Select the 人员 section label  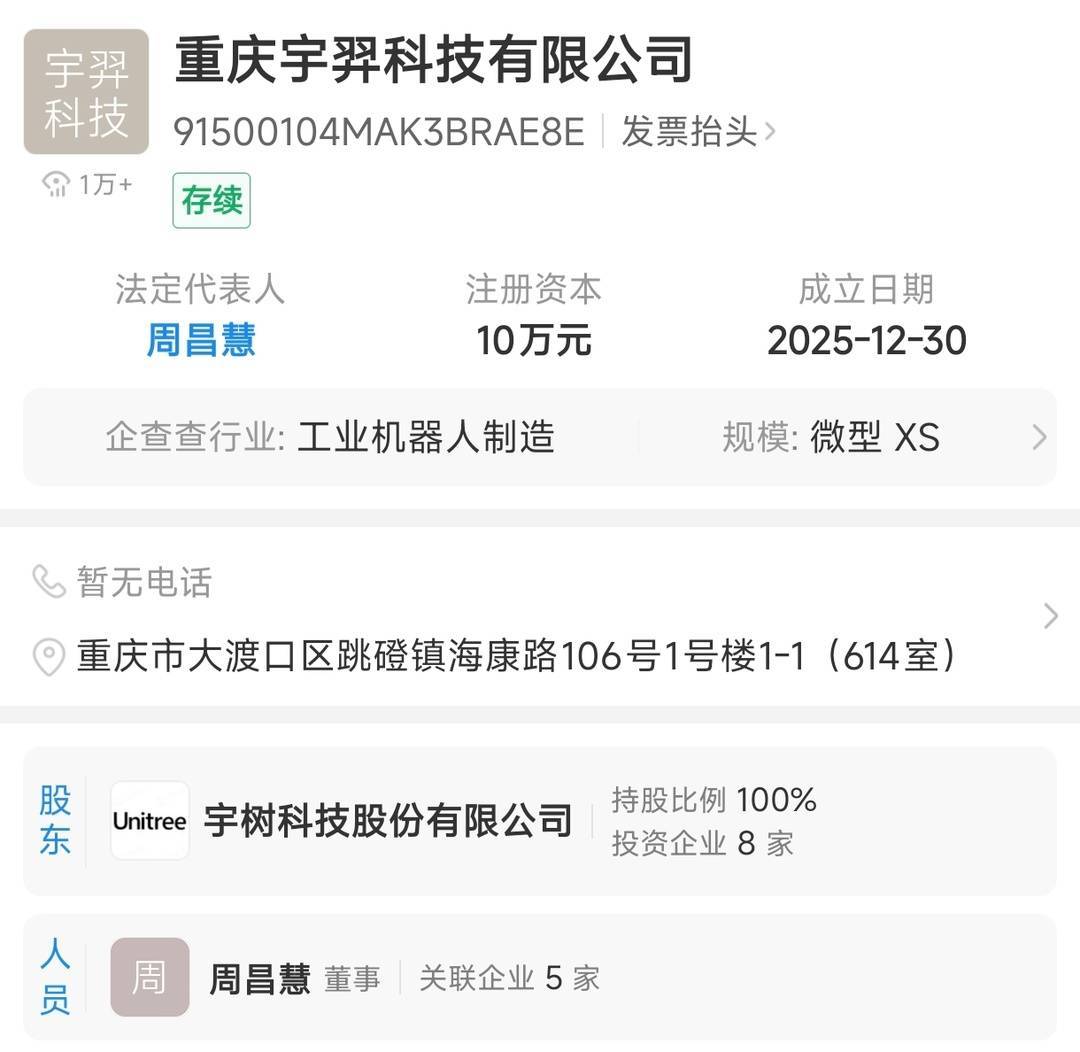click(55, 977)
